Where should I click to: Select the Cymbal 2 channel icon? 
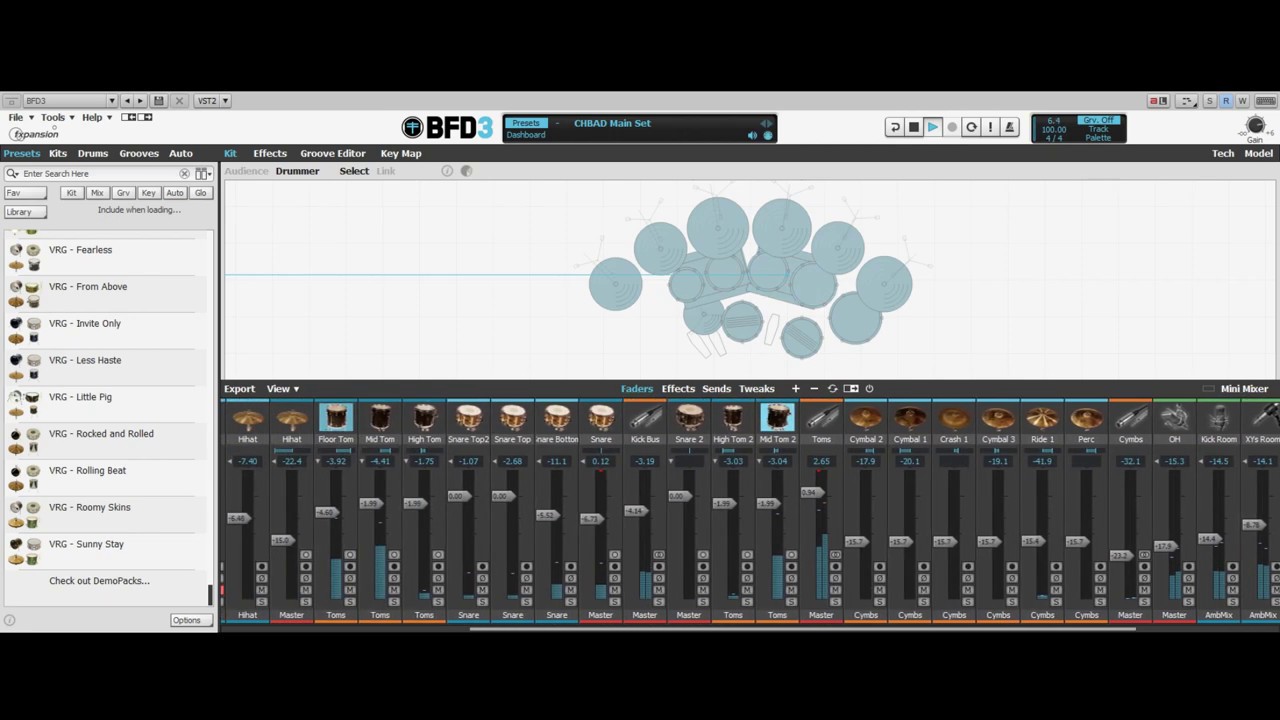[866, 417]
